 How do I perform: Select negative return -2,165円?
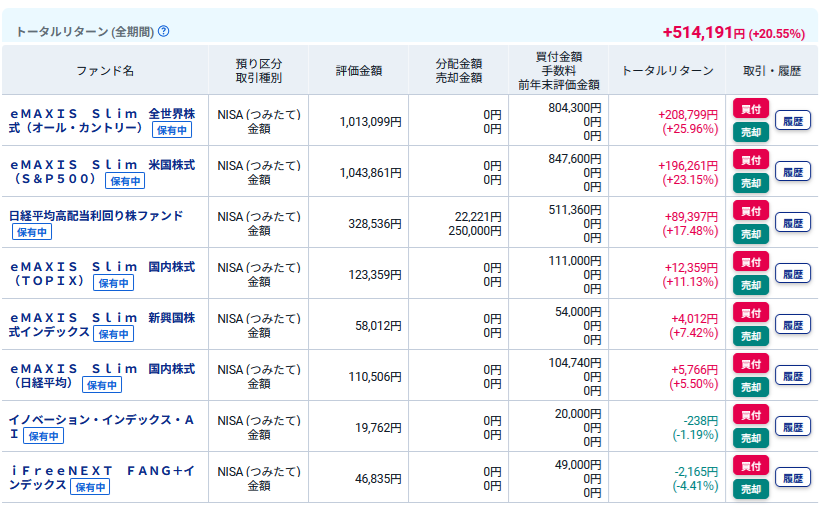click(696, 472)
